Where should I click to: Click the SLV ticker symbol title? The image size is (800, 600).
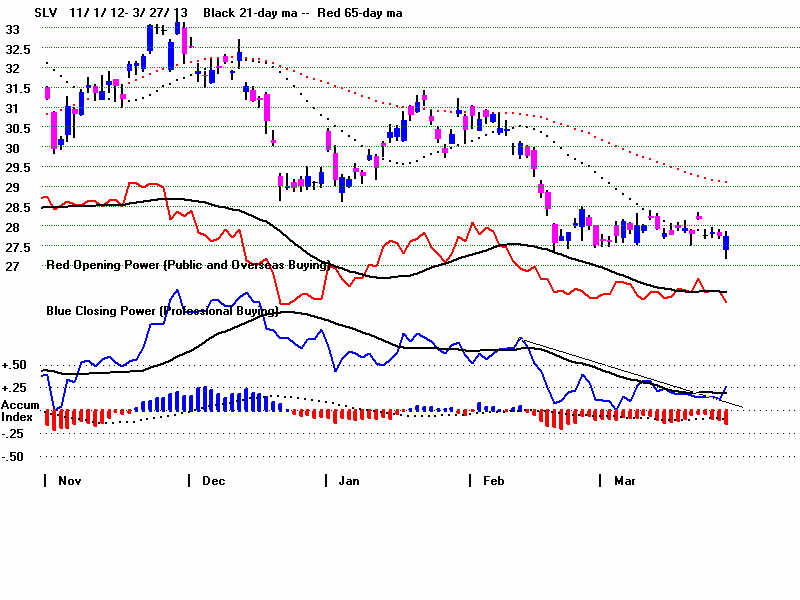18,12
